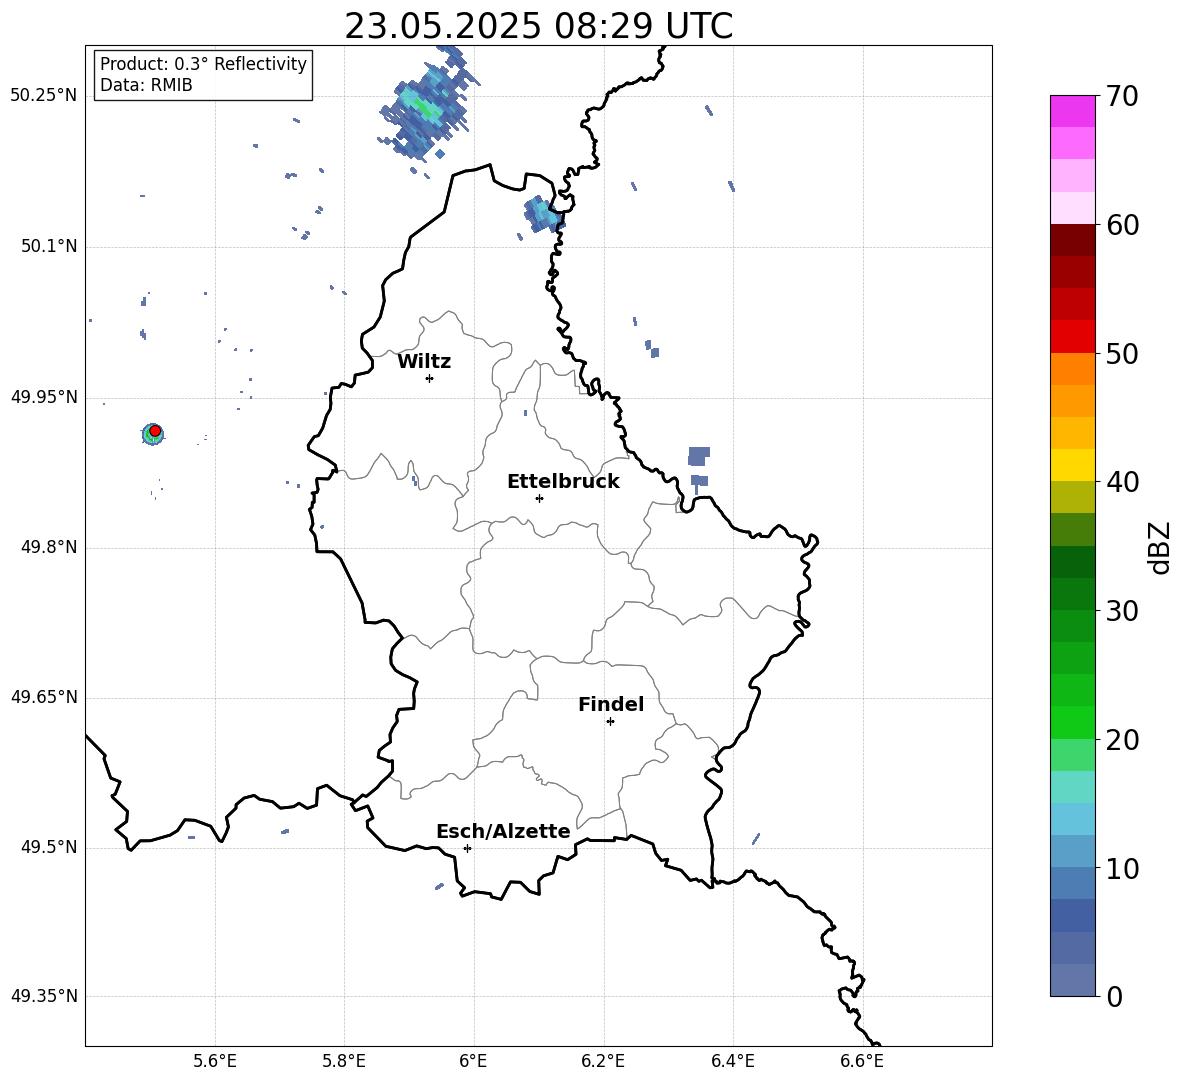The width and height of the screenshot is (1184, 1081).
Task: Click the colorbar tick label 0
Action: click(1115, 996)
